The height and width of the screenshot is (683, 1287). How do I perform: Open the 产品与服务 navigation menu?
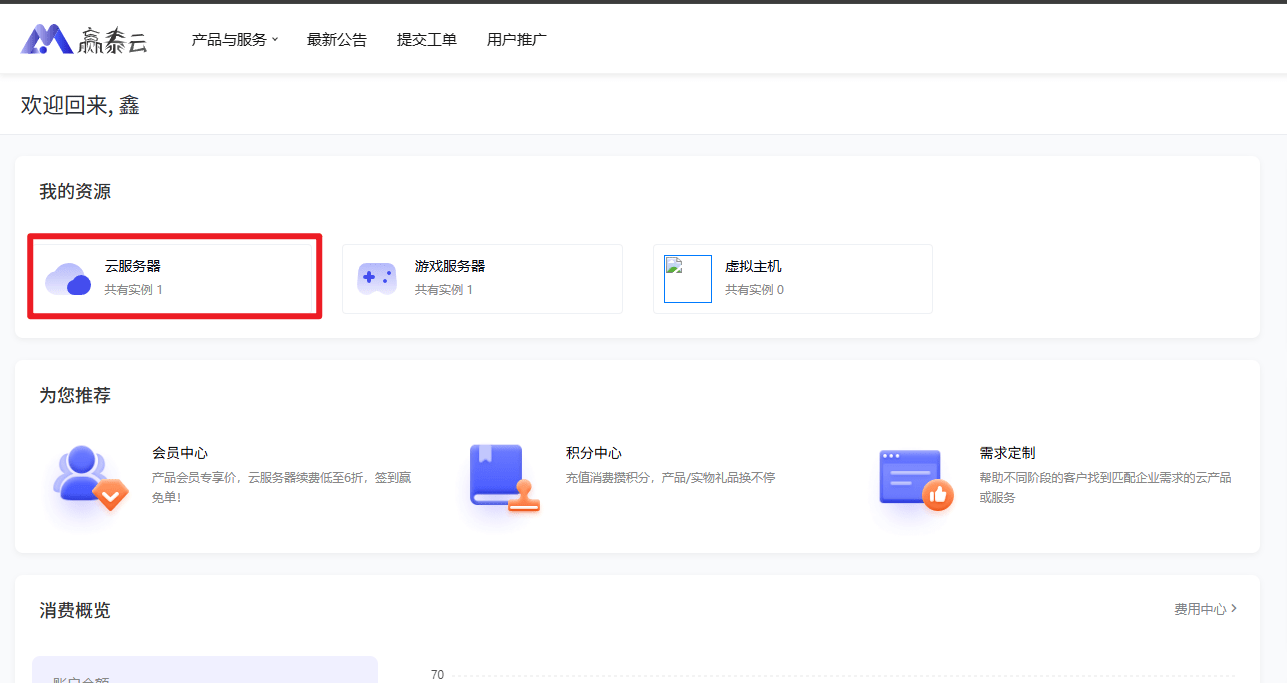click(229, 40)
